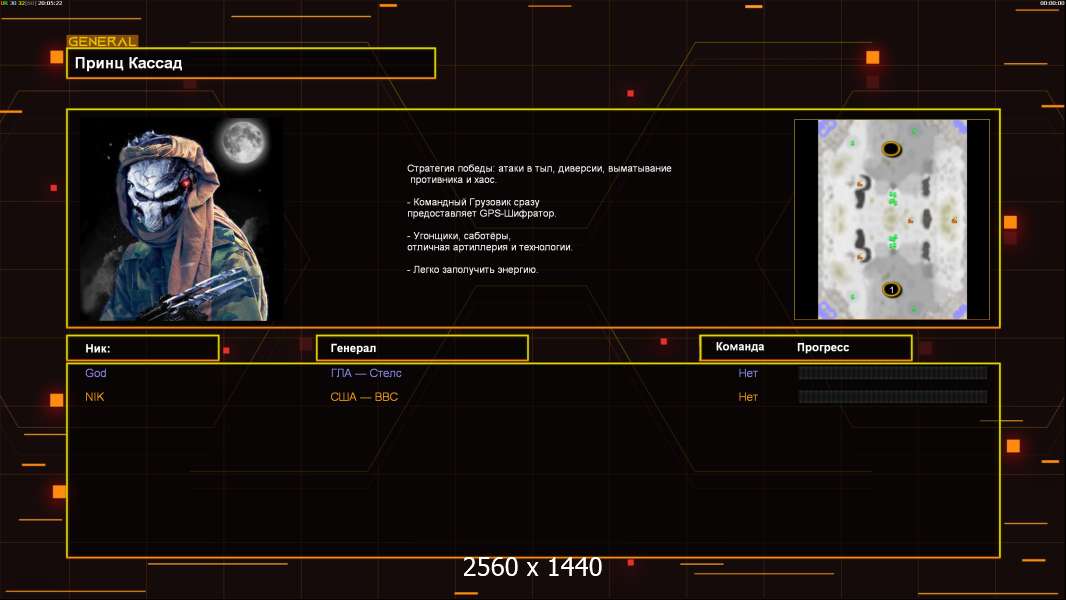Click the empty top start position marker
The image size is (1066, 600).
click(891, 150)
